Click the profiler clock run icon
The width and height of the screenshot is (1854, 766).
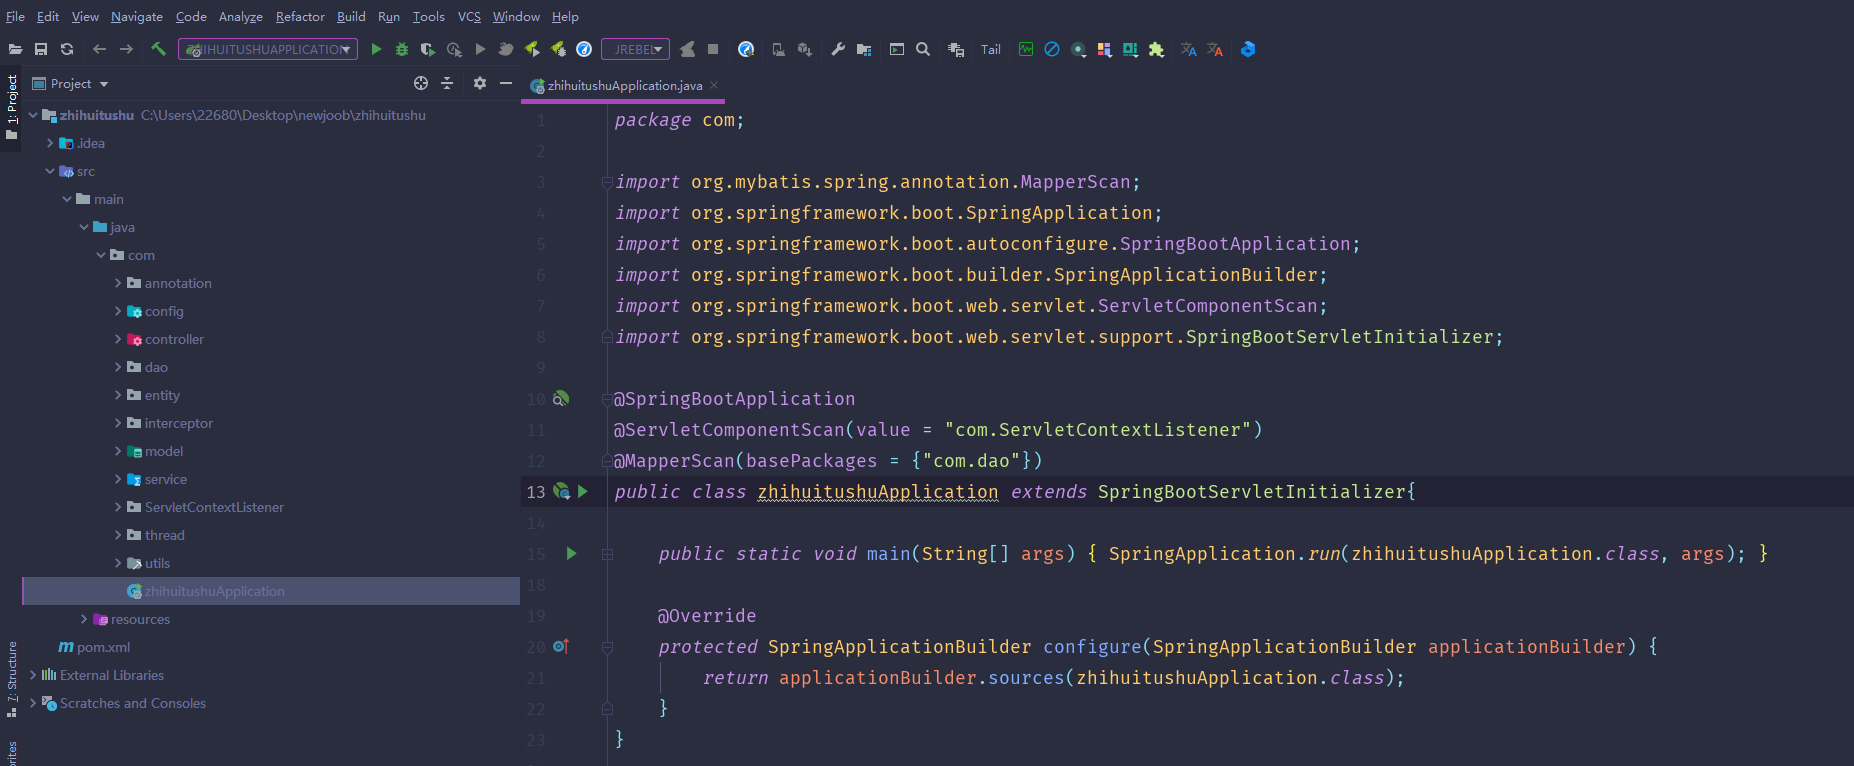[454, 49]
